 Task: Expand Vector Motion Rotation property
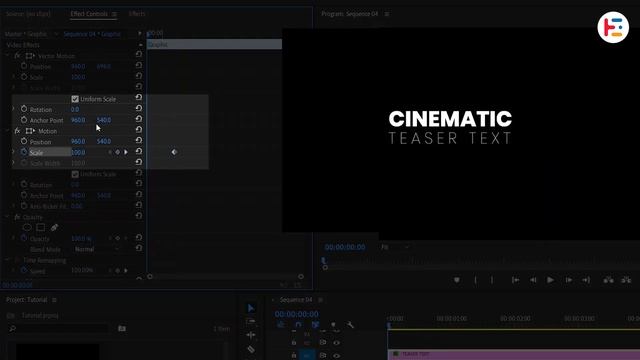(x=13, y=109)
